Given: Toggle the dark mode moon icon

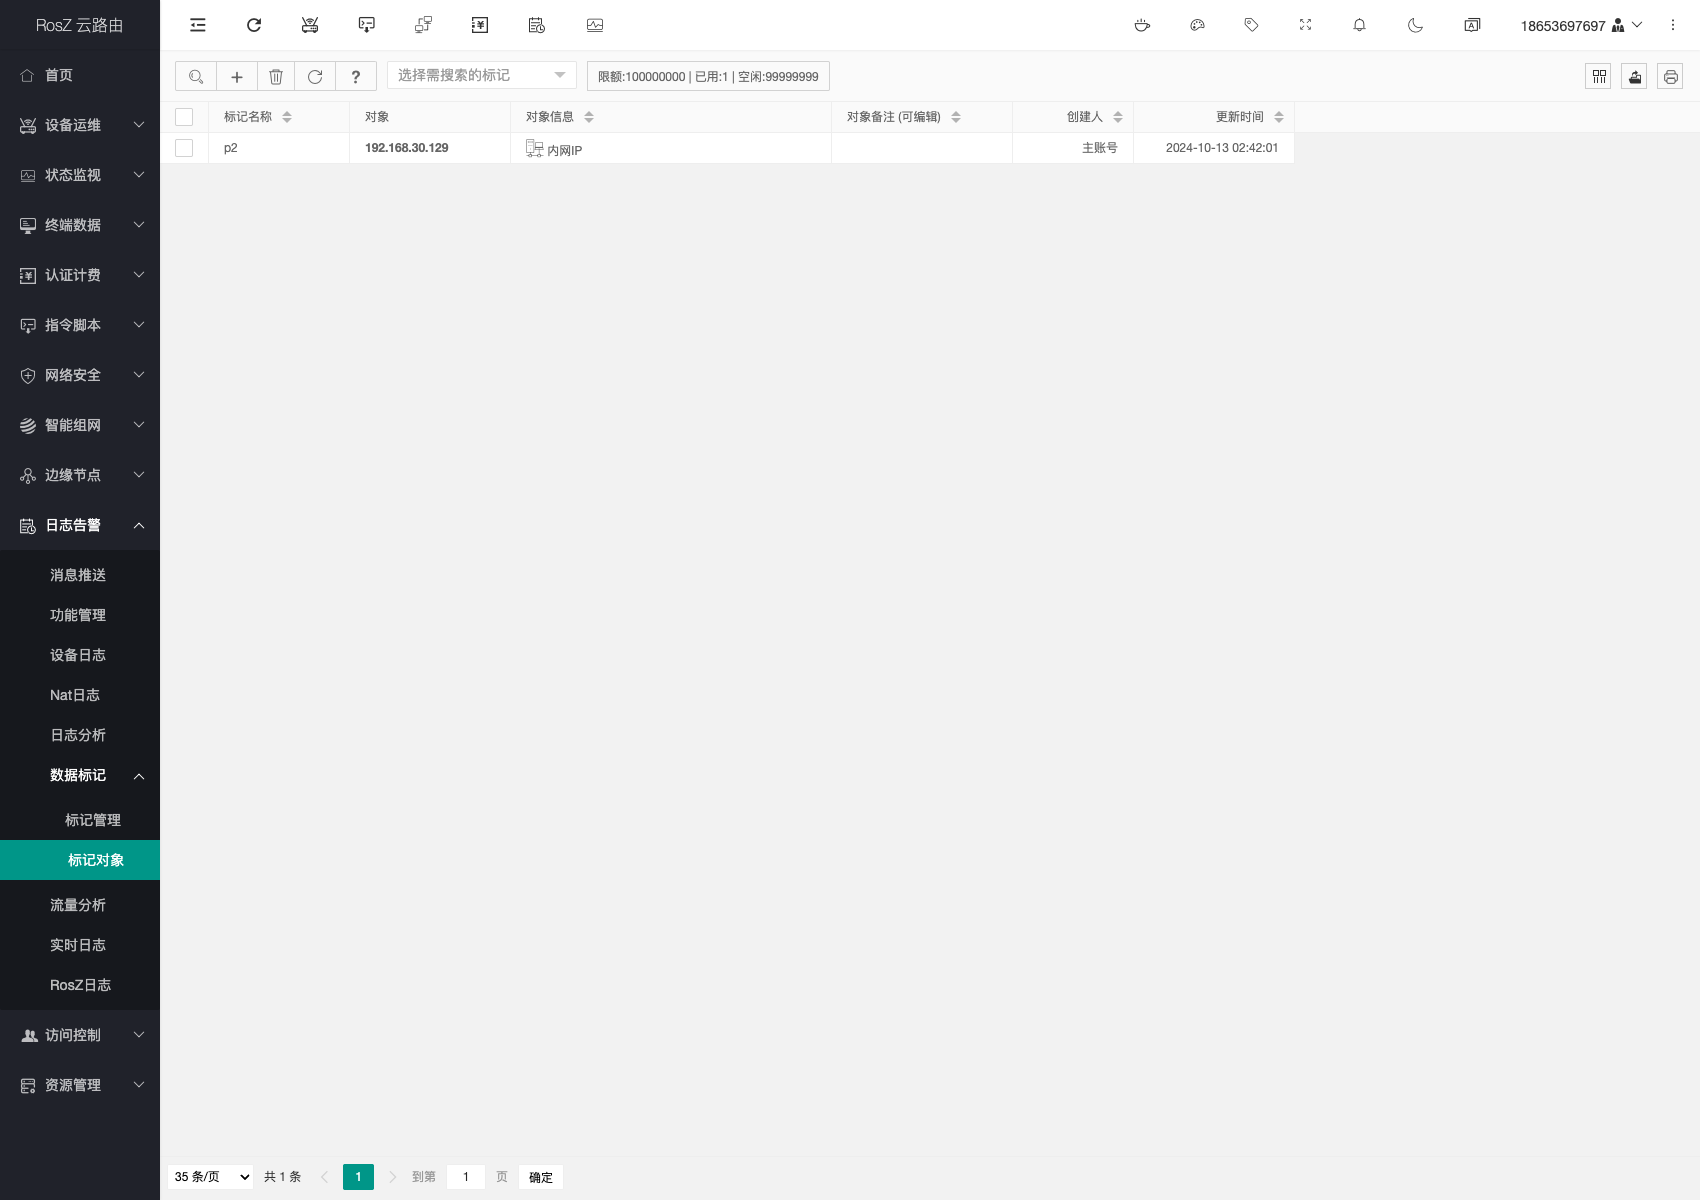Looking at the screenshot, I should (1415, 25).
